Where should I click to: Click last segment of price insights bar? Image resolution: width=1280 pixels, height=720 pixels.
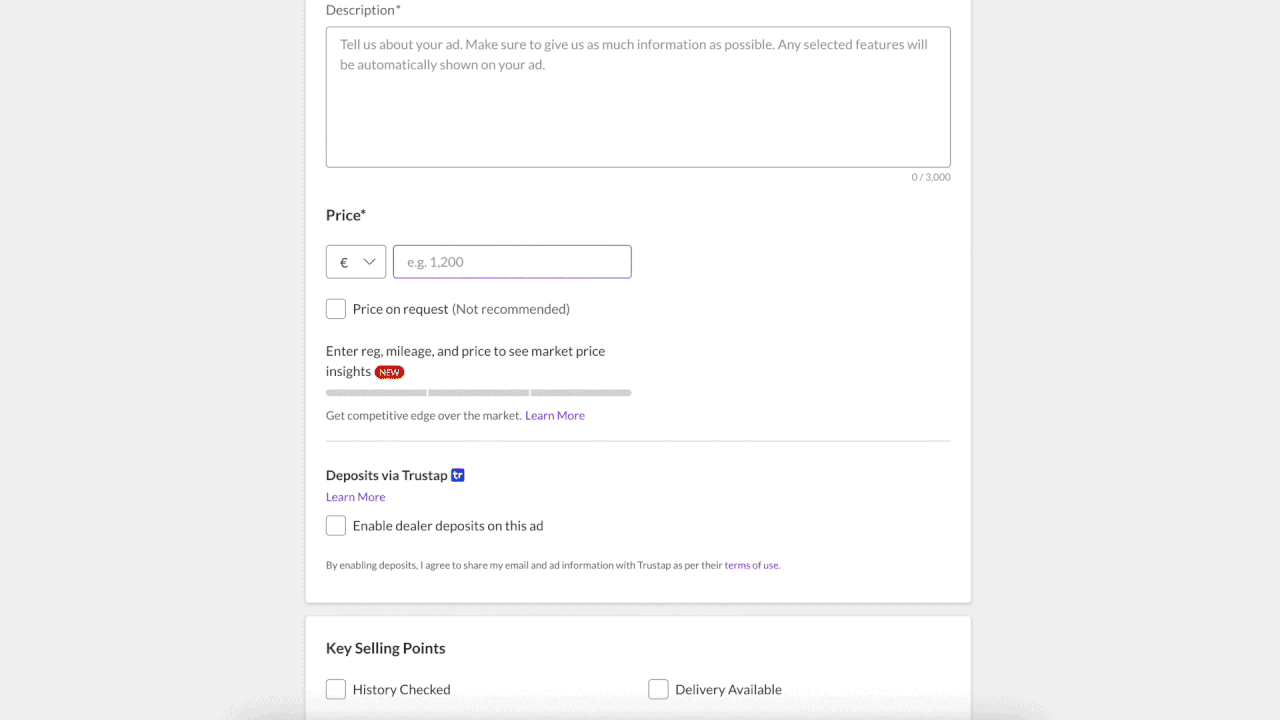tap(581, 393)
